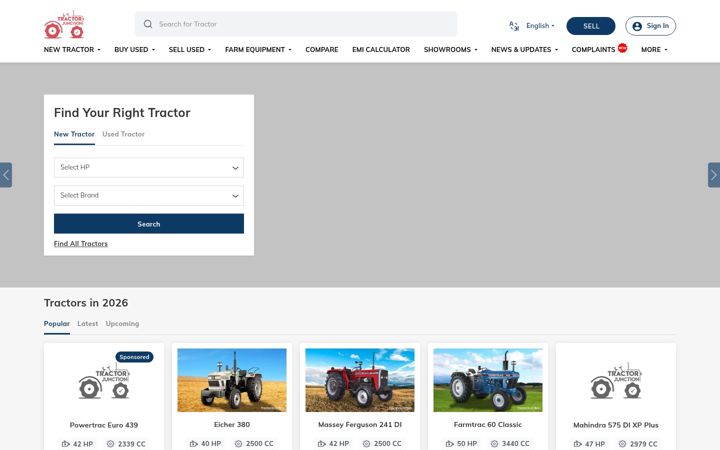This screenshot has width=720, height=450.
Task: Open COMPLAINTS page
Action: 593,50
